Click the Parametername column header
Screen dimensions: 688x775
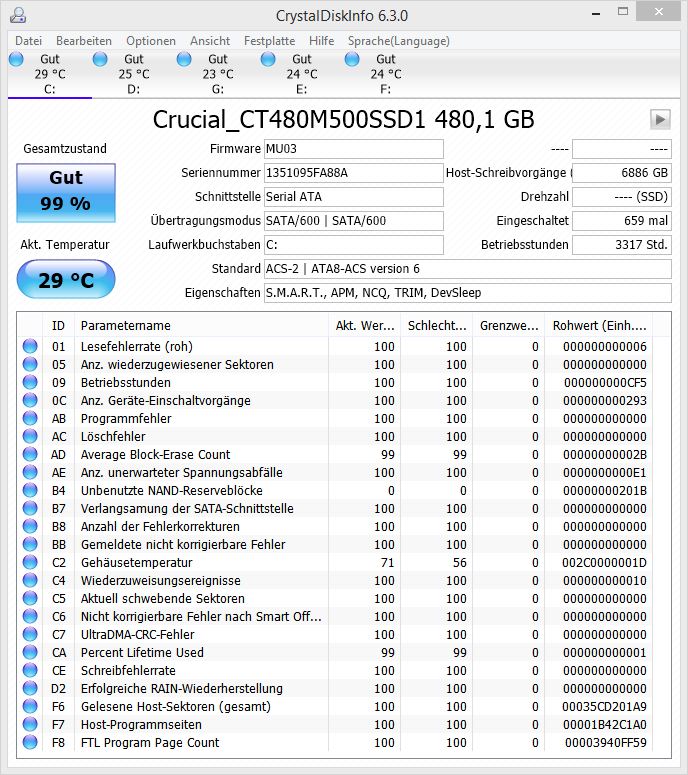[x=201, y=326]
